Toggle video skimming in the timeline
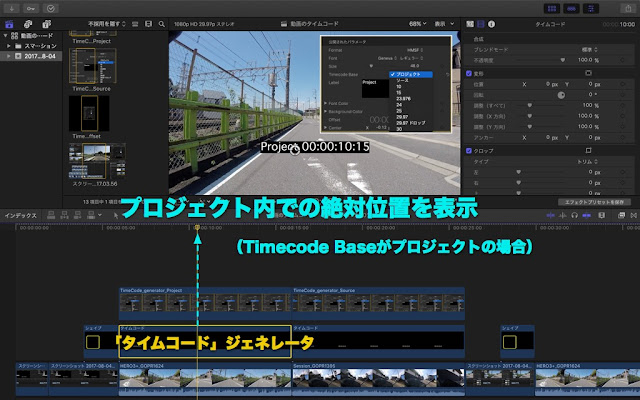The height and width of the screenshot is (400, 640). [x=551, y=215]
